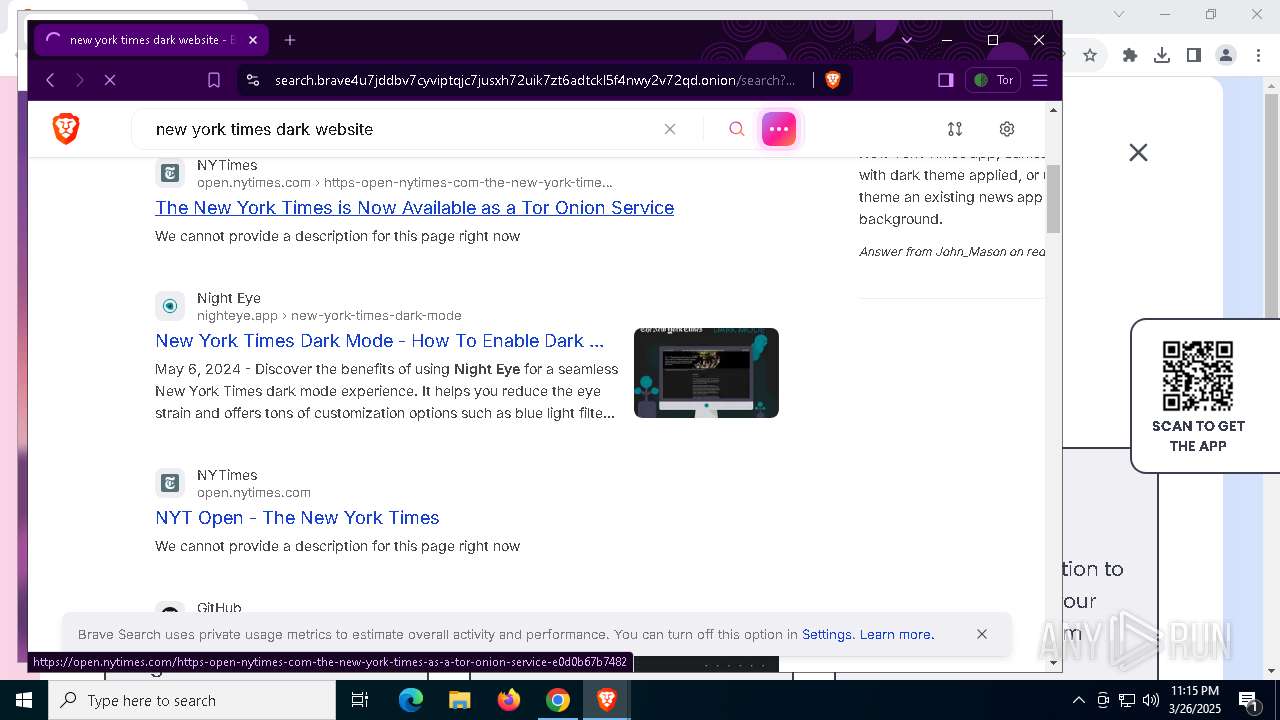
Task: Bookmark page with address bar bookmark icon
Action: point(214,80)
